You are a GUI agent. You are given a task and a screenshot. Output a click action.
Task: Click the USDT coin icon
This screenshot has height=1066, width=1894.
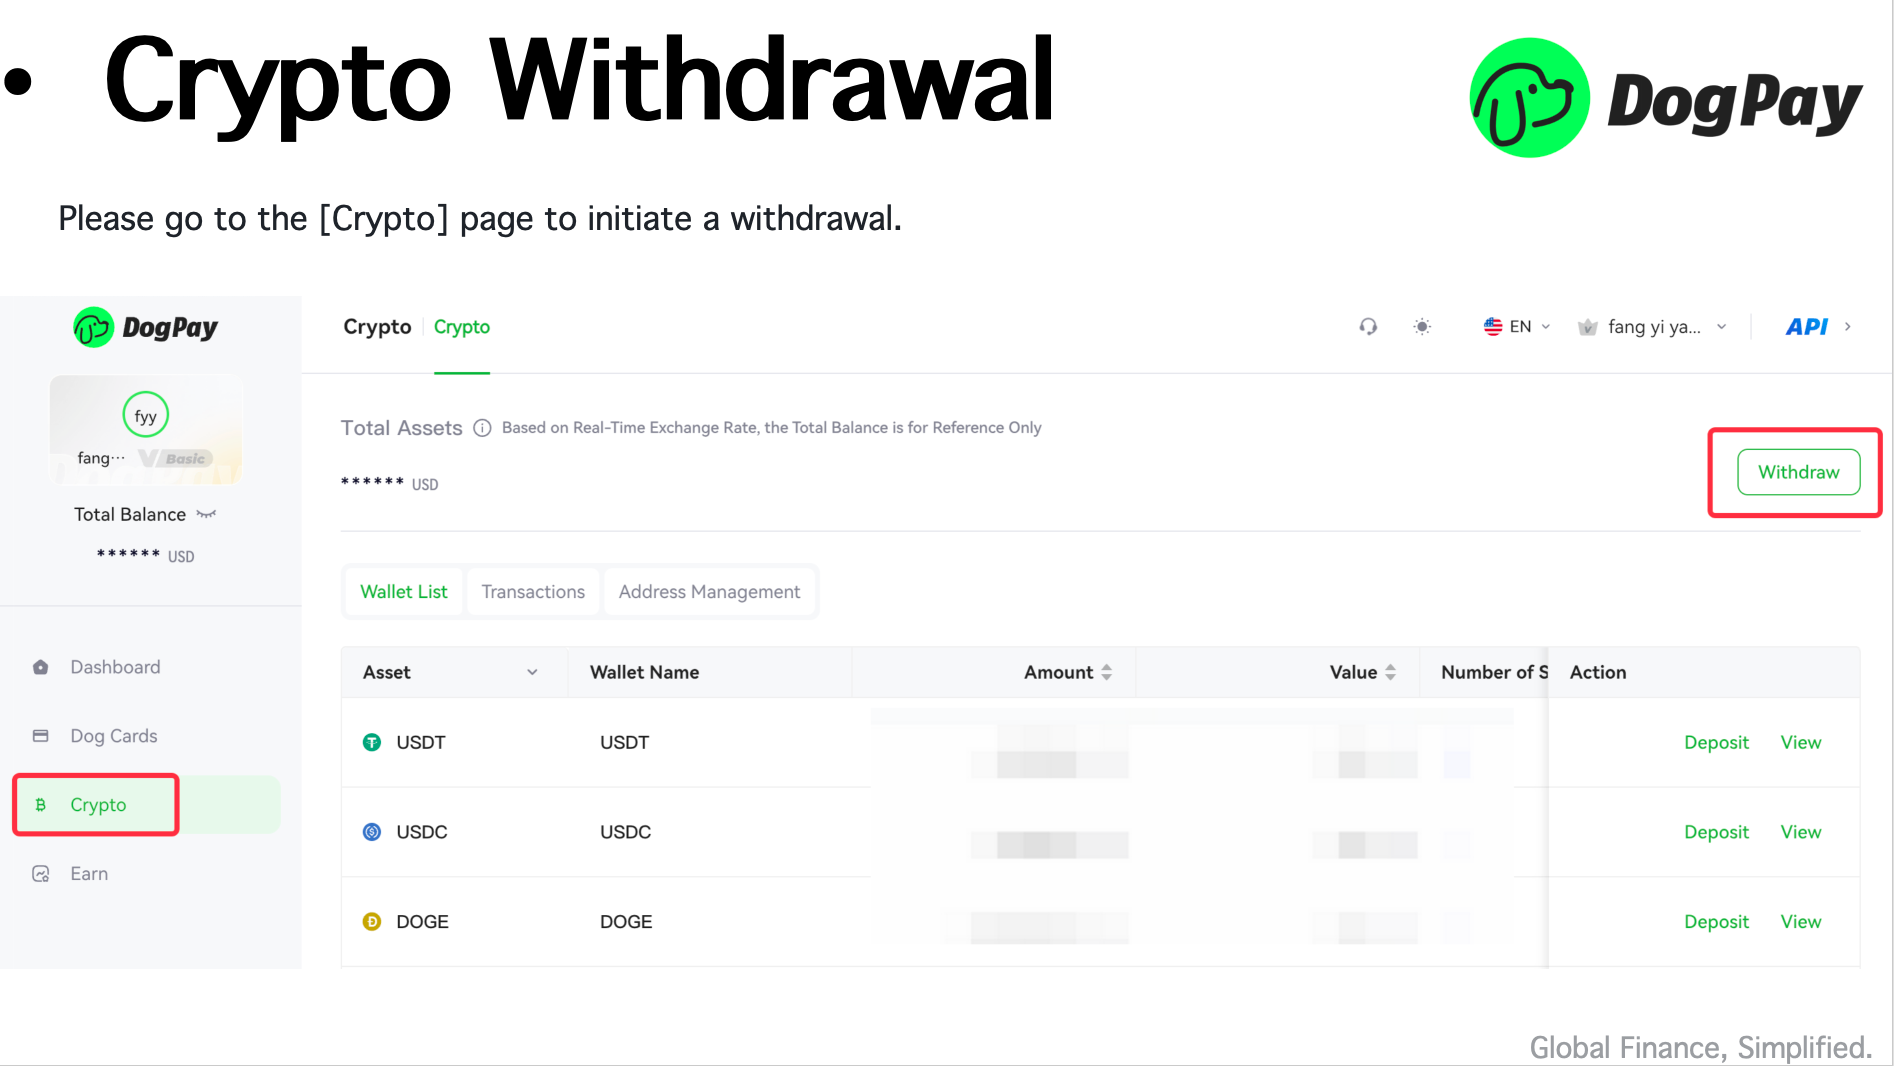(x=372, y=742)
